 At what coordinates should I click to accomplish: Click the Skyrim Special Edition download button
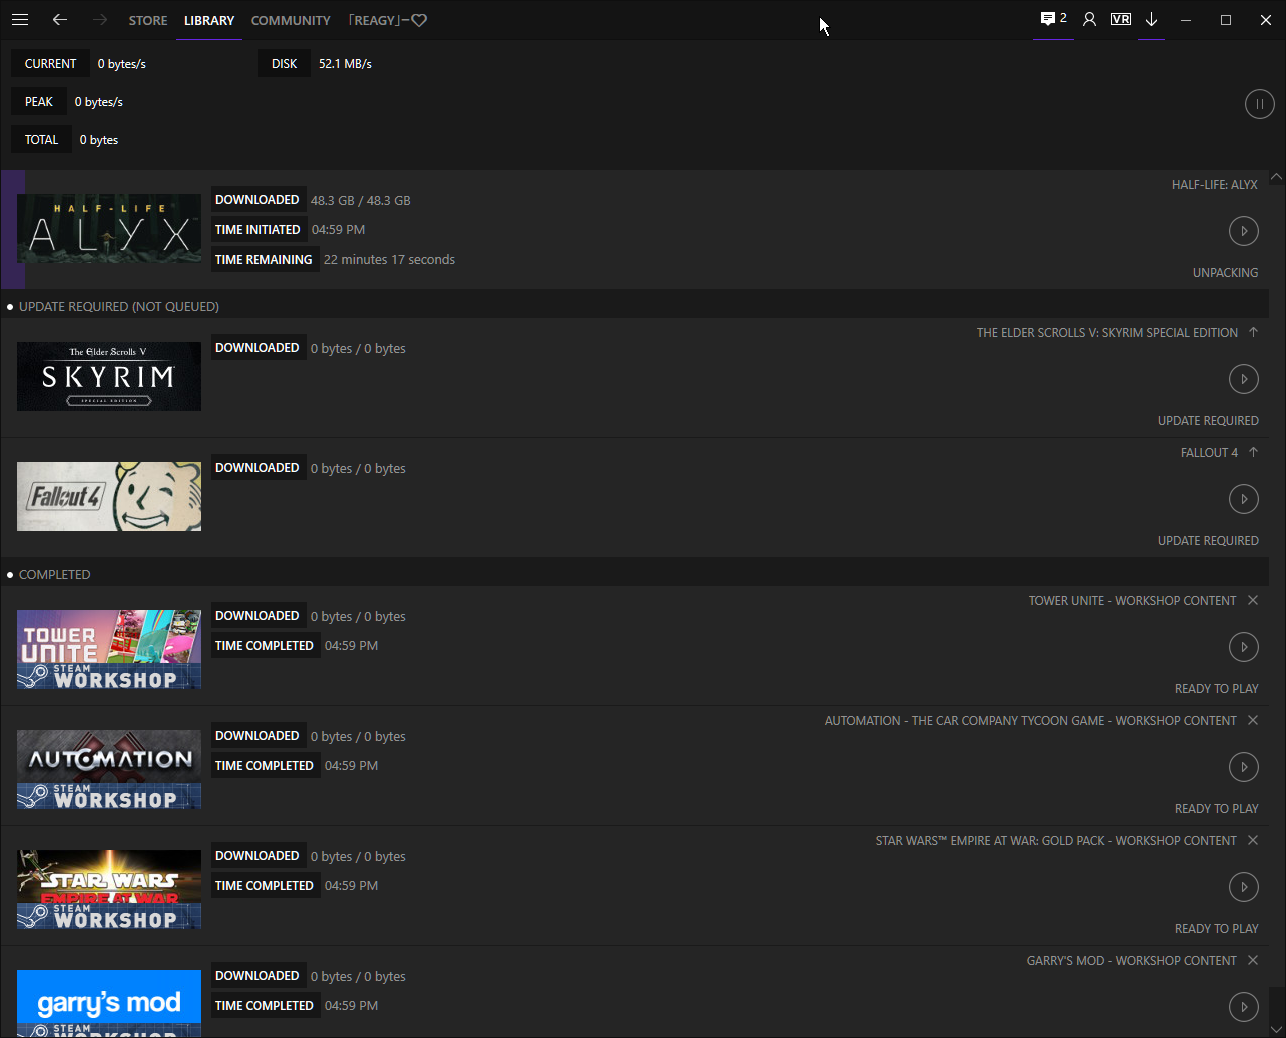[x=1244, y=379]
